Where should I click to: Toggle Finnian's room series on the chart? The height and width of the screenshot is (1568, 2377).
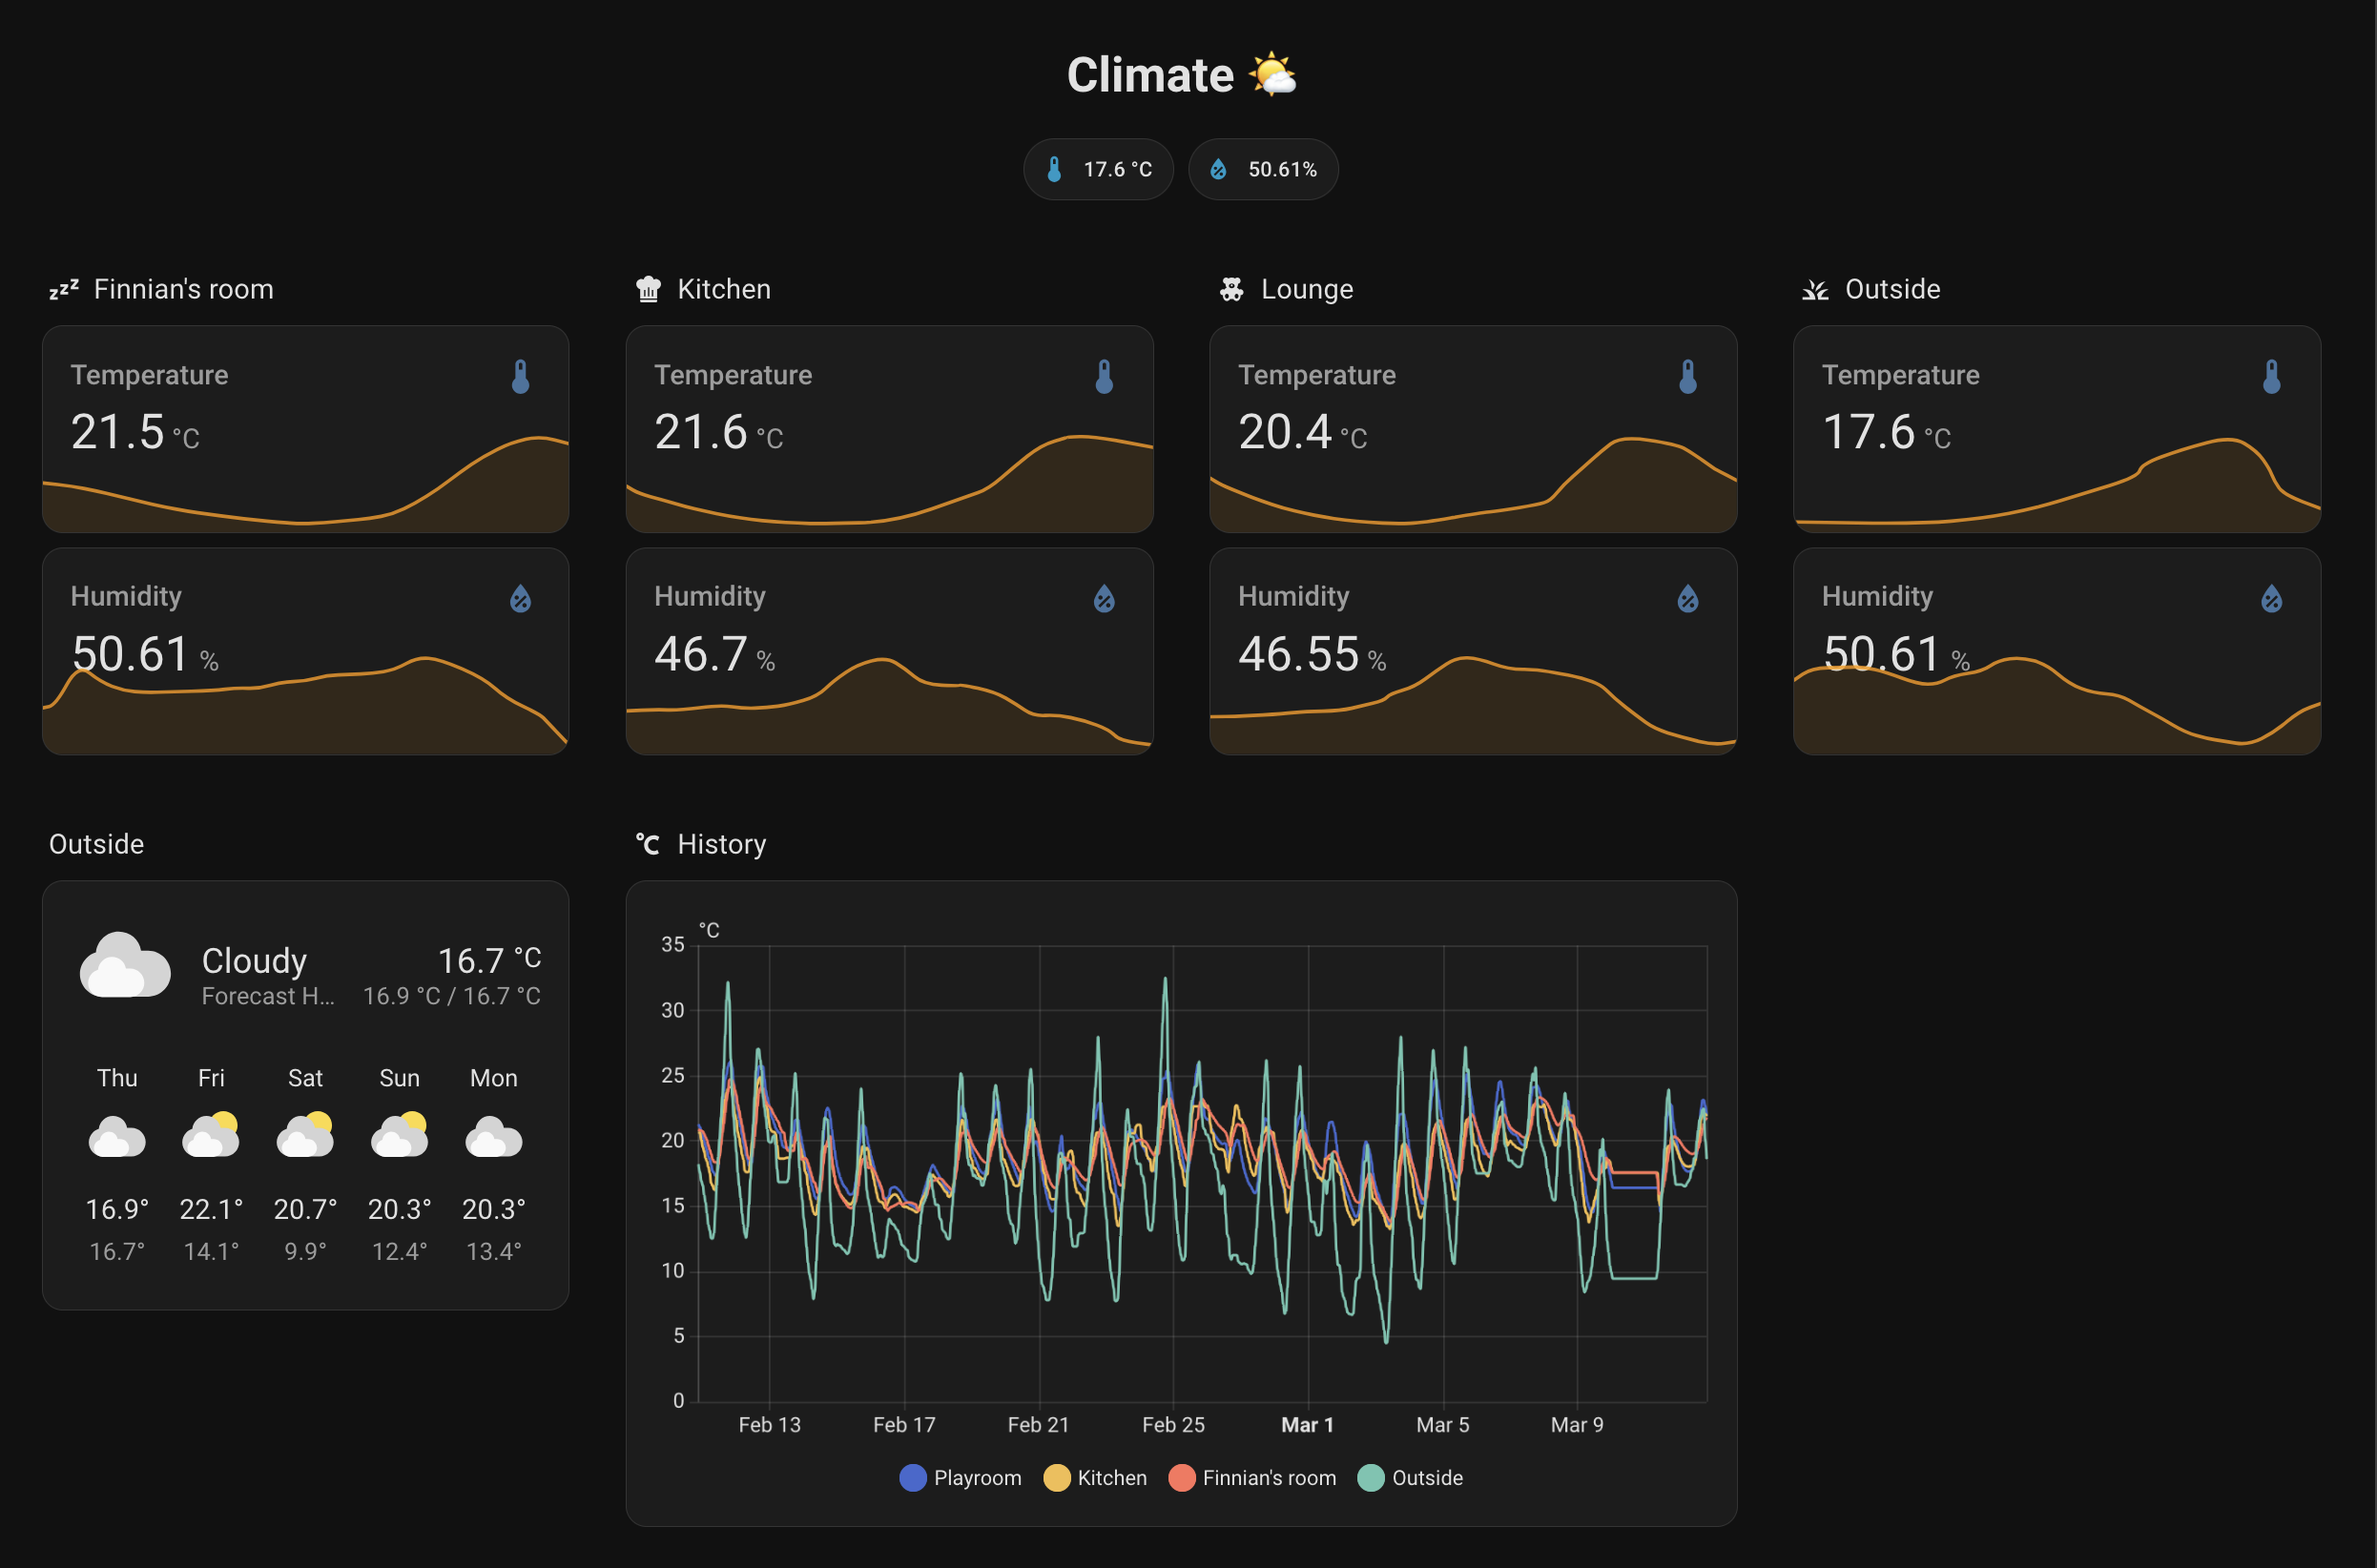pos(1253,1478)
